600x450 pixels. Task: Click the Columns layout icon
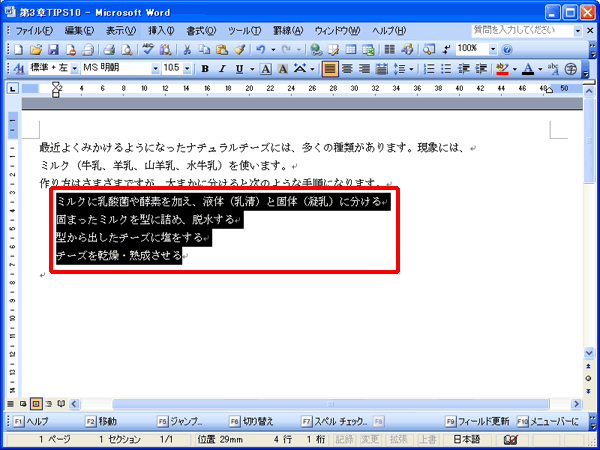click(x=389, y=49)
